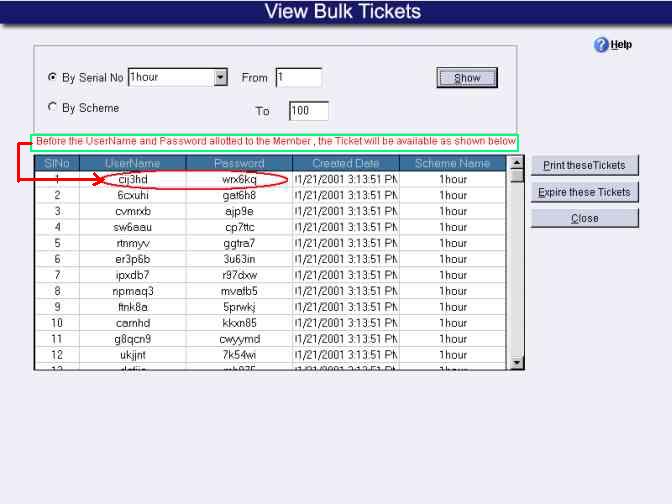Image resolution: width=672 pixels, height=504 pixels.
Task: Click Print these Tickets button
Action: coord(584,166)
